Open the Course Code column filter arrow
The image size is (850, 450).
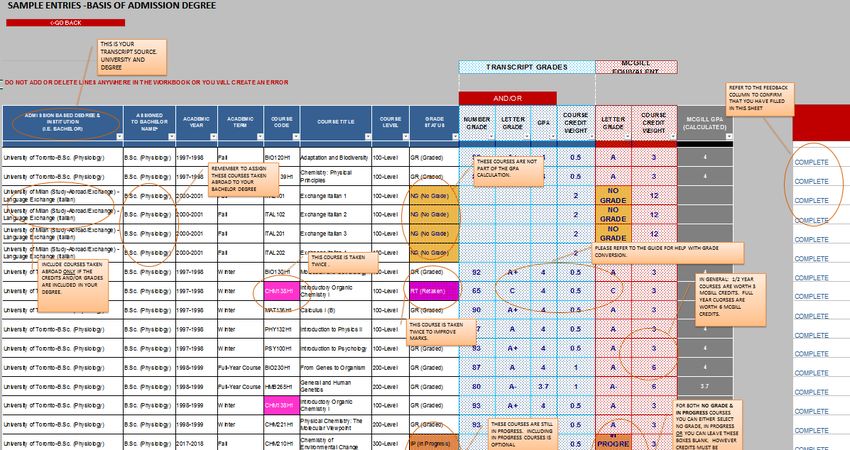(x=295, y=137)
